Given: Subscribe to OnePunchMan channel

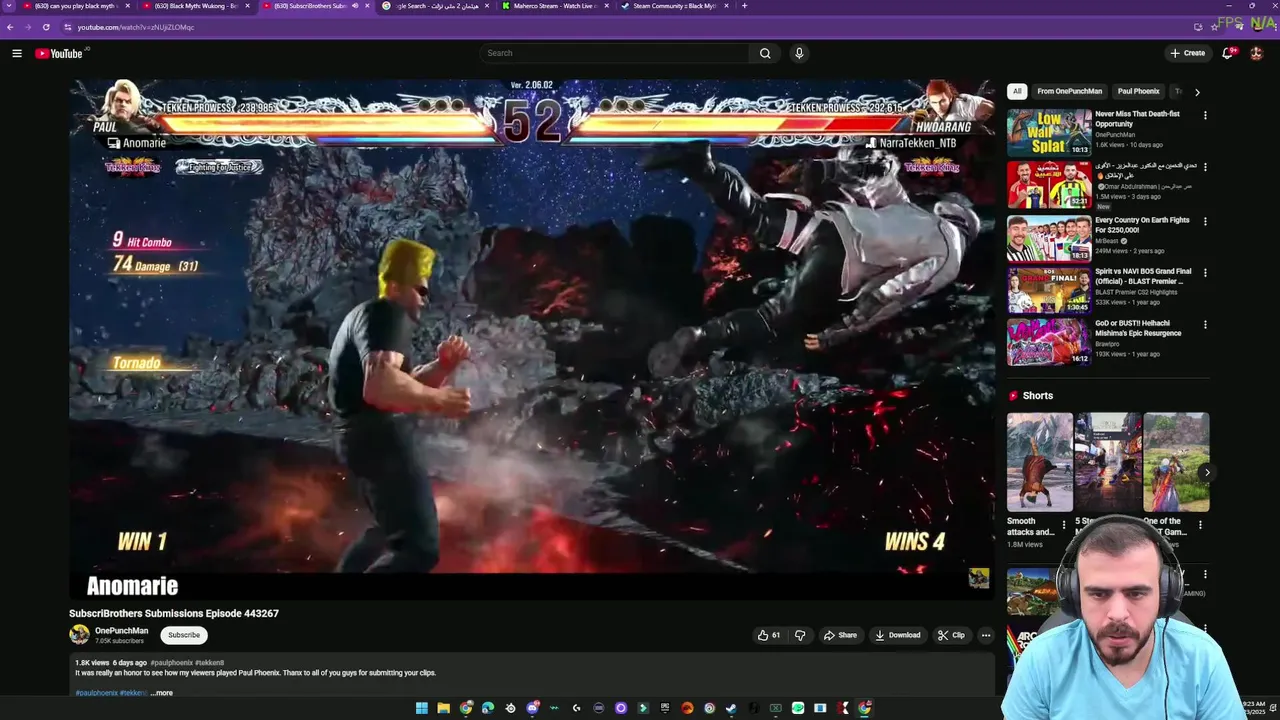Looking at the screenshot, I should point(184,635).
